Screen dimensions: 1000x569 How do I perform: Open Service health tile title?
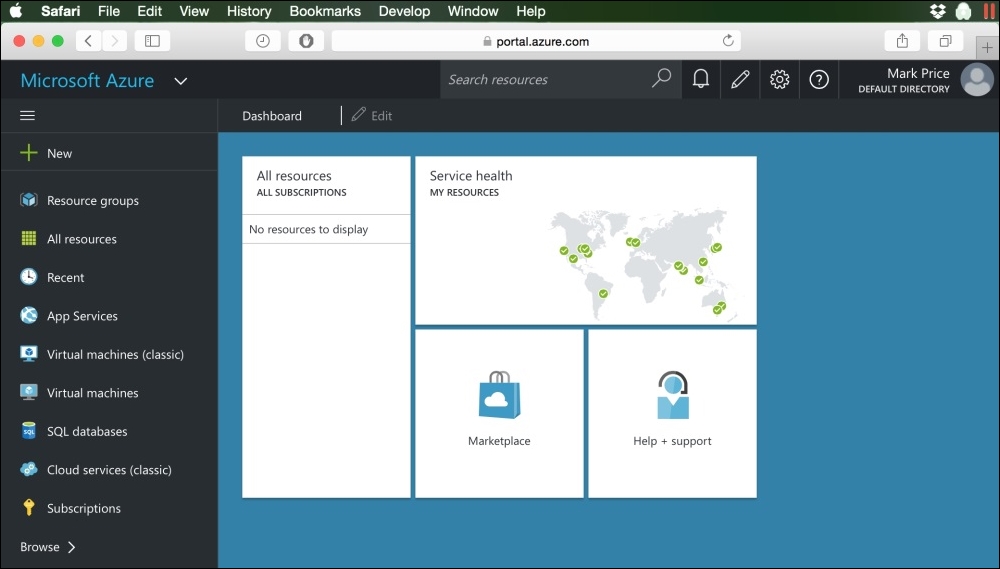(471, 175)
